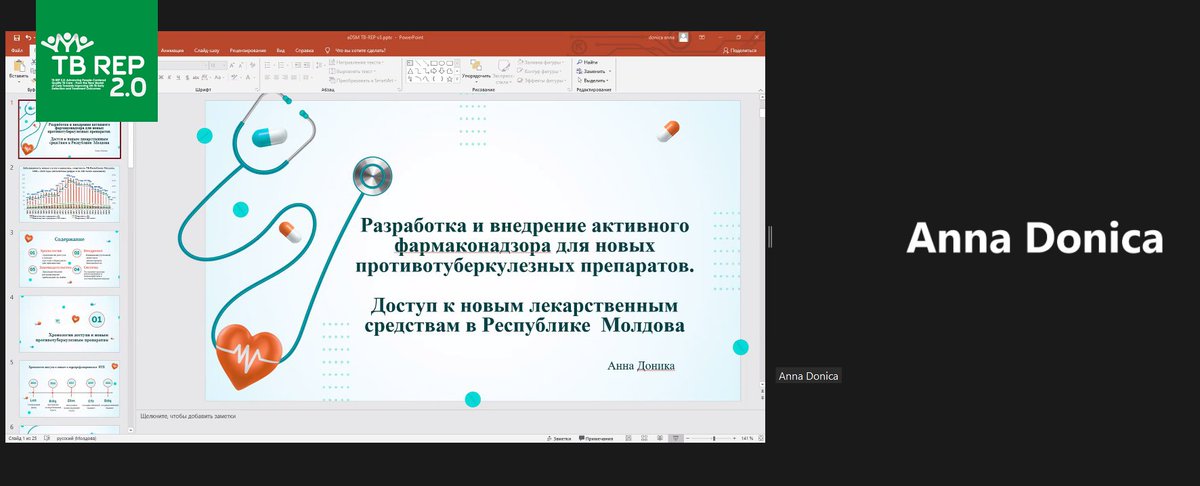Click the Normal view icon in the status bar

(628, 438)
